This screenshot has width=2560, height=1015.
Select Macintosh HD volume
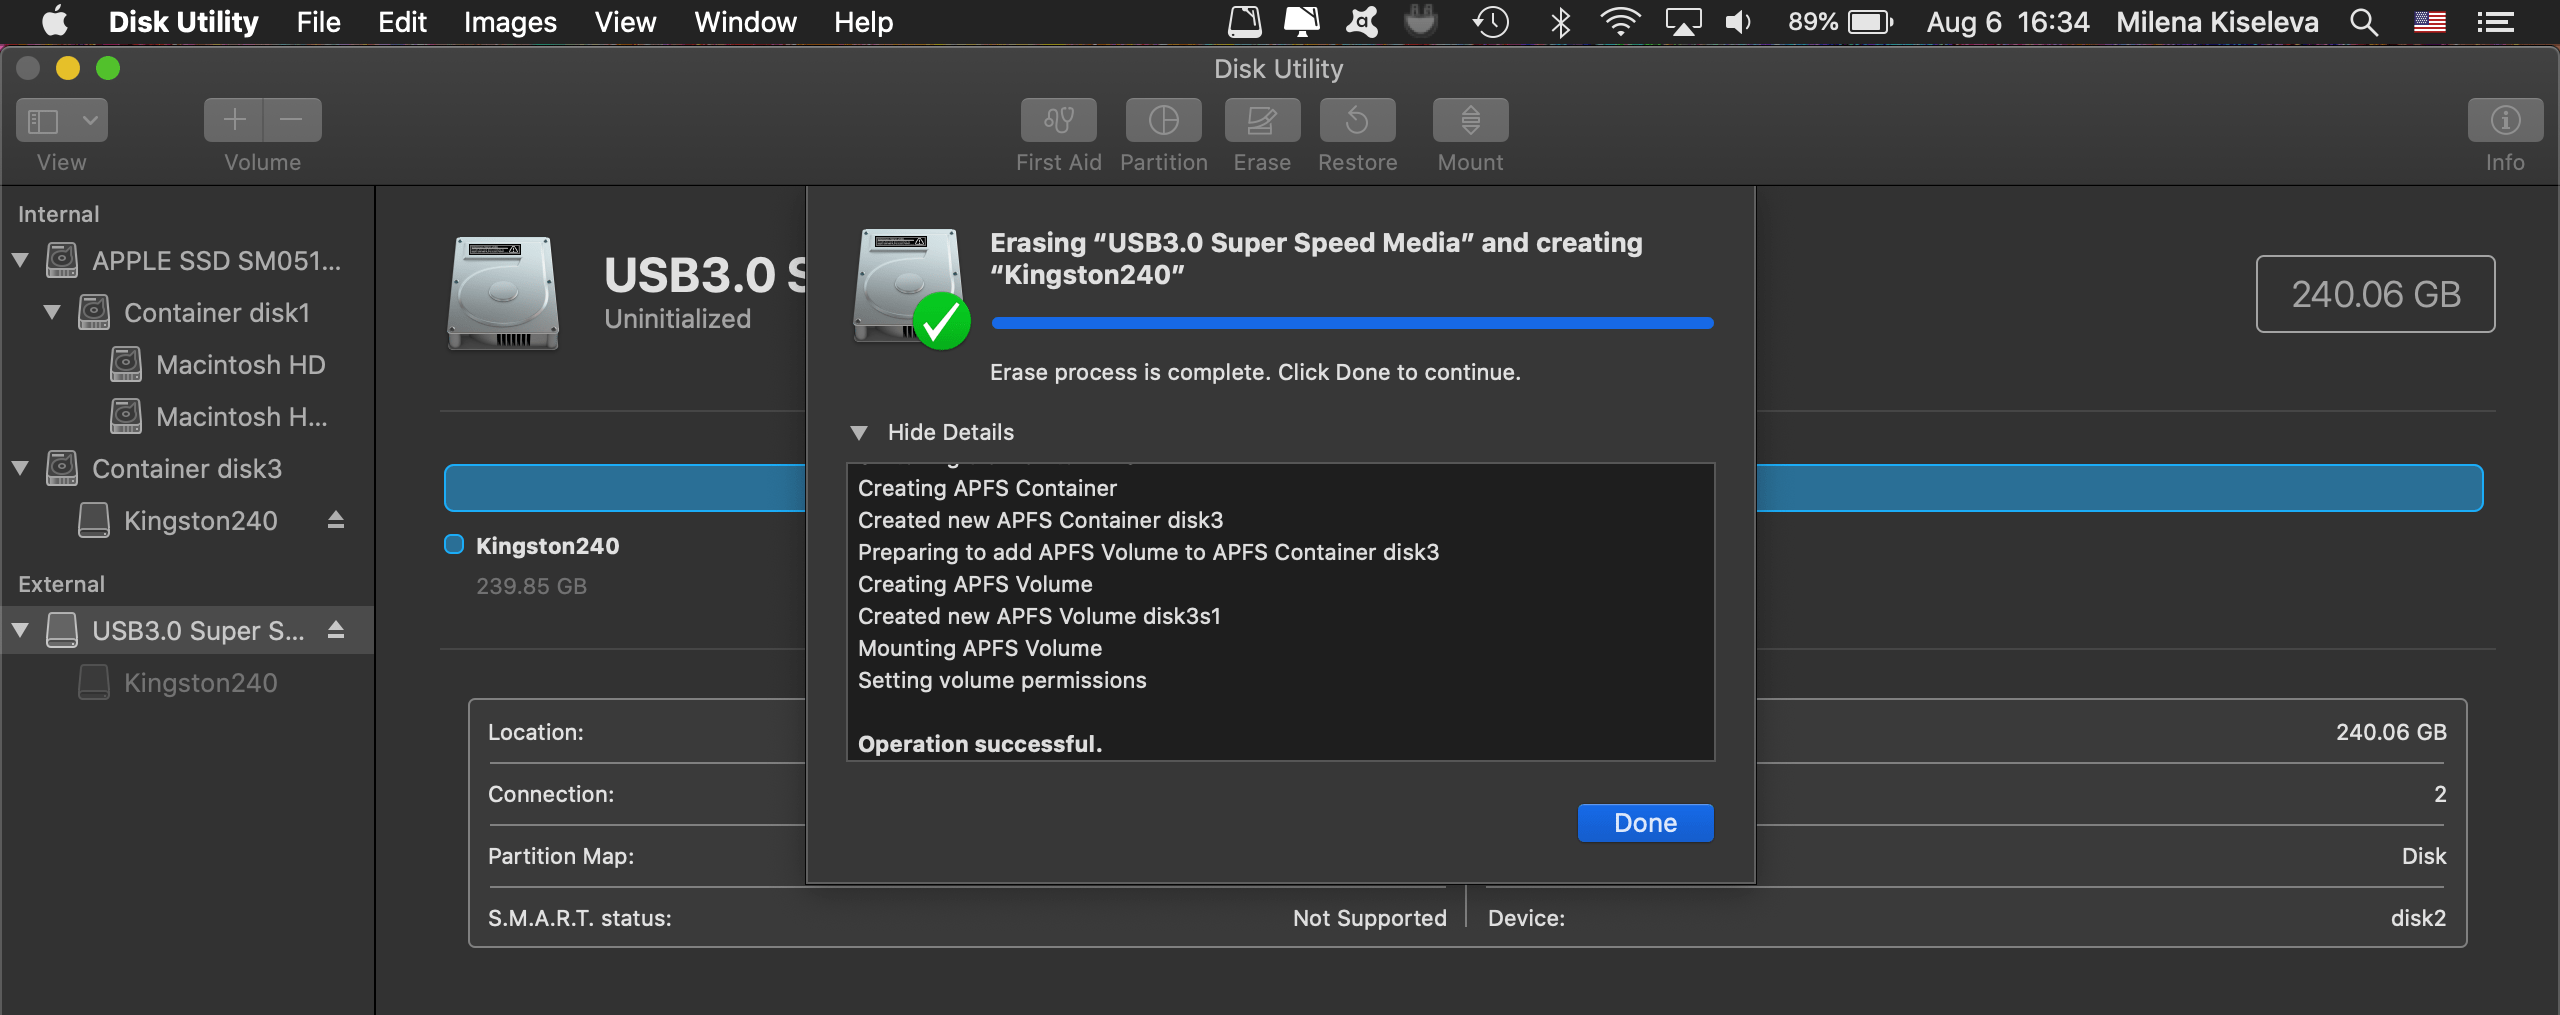click(218, 365)
